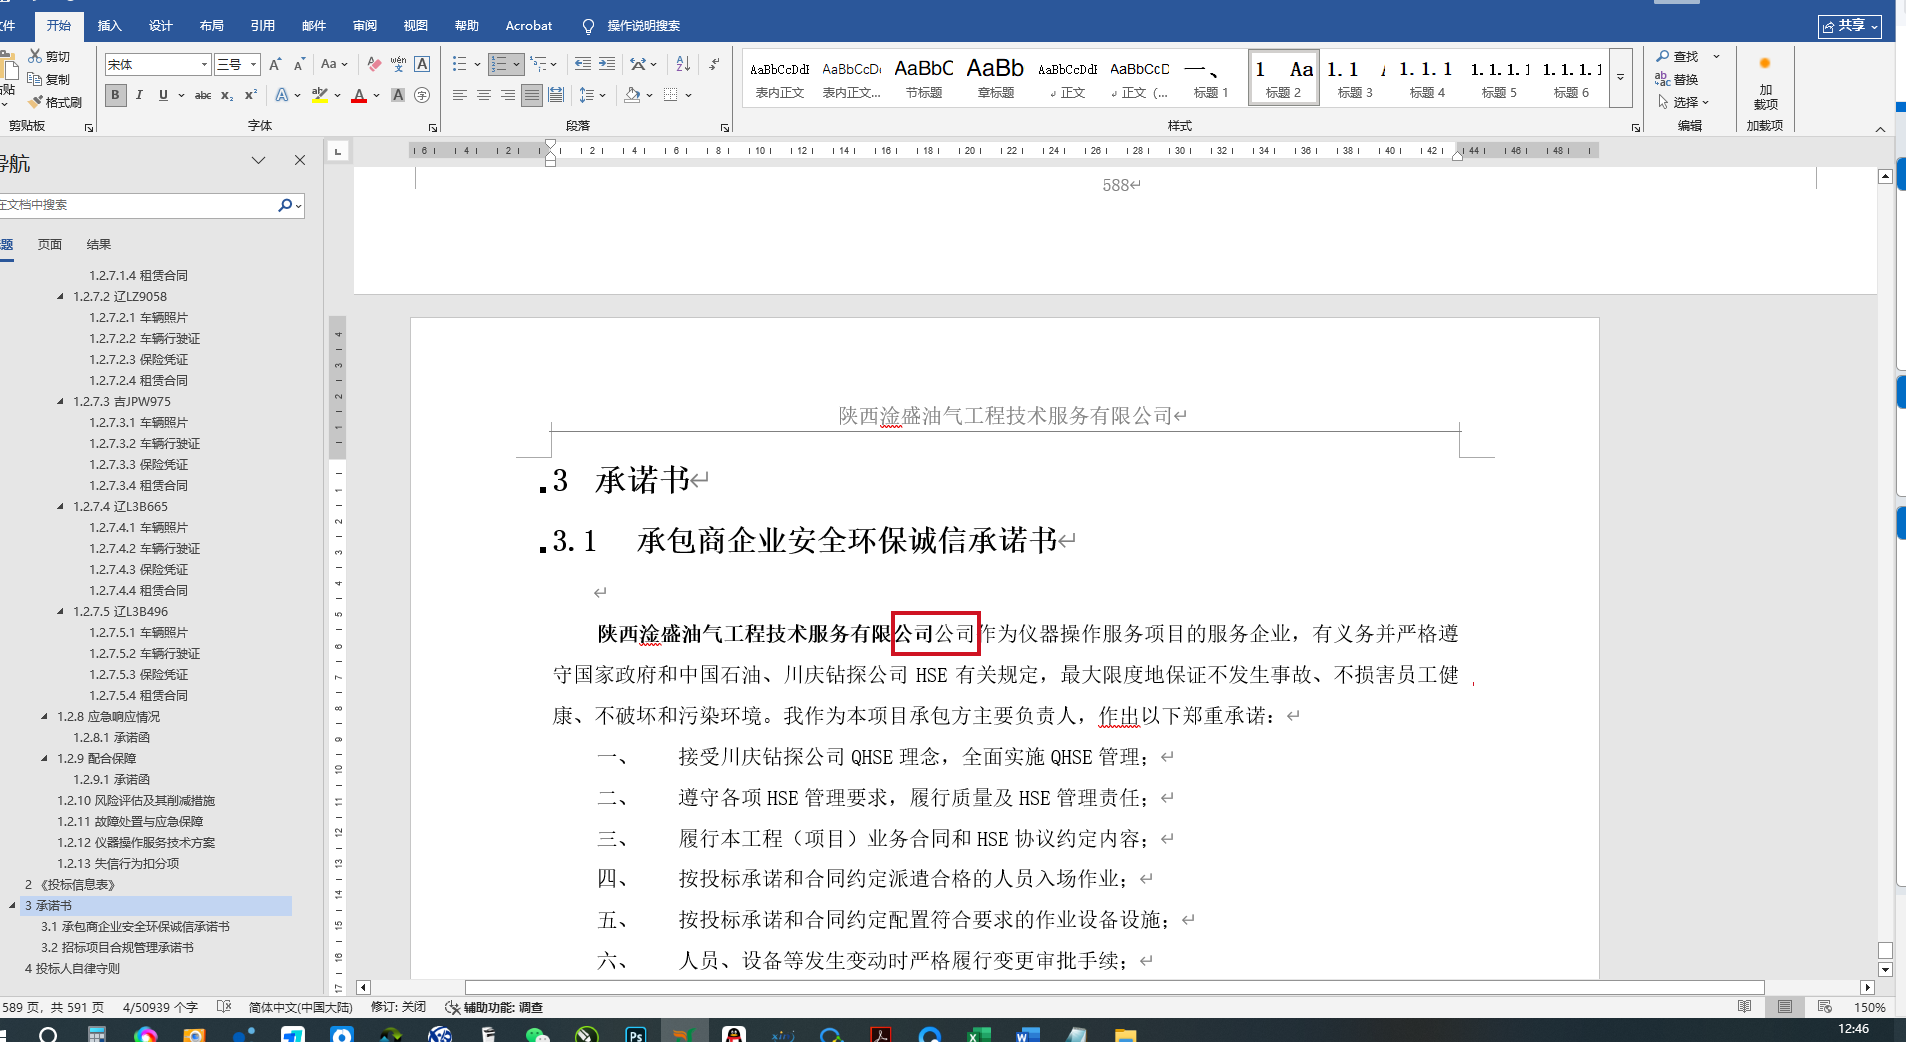The width and height of the screenshot is (1906, 1042).
Task: Click the paragraph shading paint bucket
Action: point(632,95)
